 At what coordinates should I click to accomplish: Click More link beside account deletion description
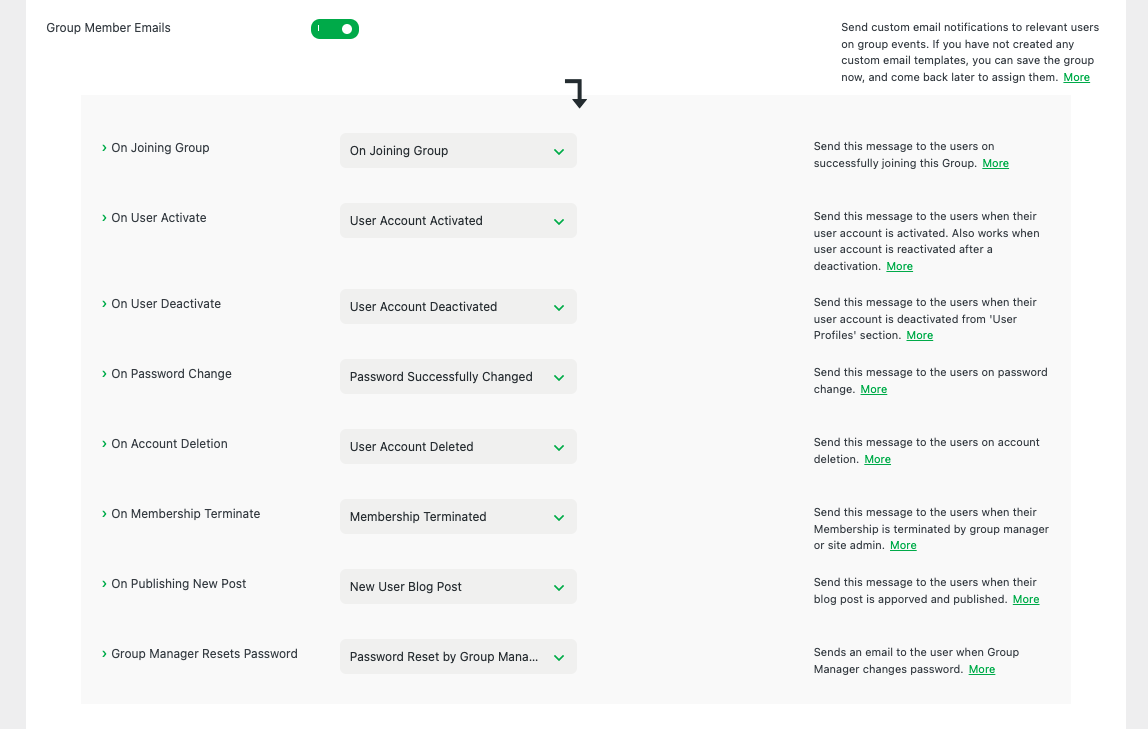click(x=877, y=460)
